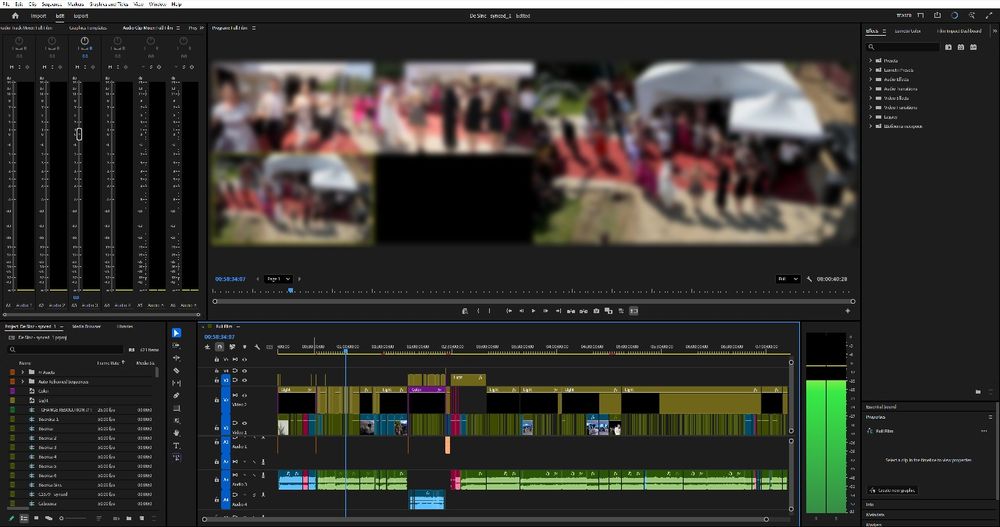Select the Rectangle tool
The width and height of the screenshot is (1000, 527).
[x=177, y=408]
